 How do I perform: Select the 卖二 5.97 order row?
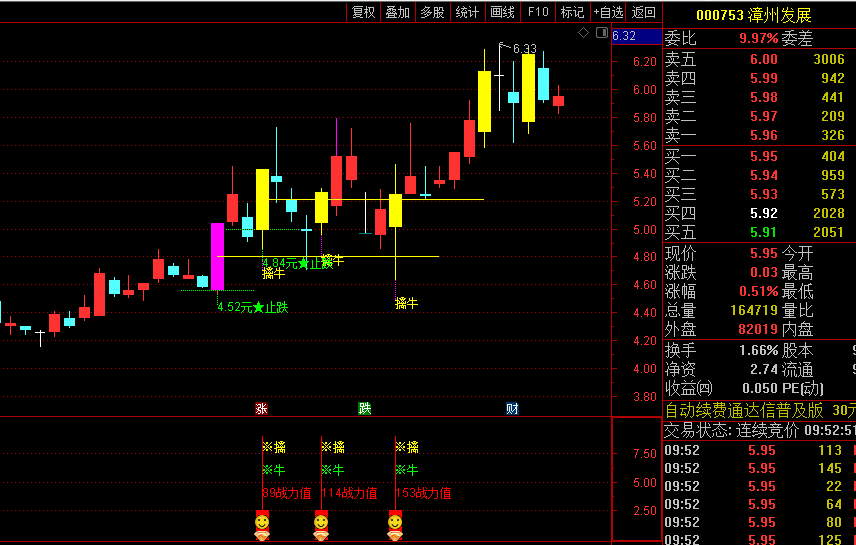coord(759,116)
